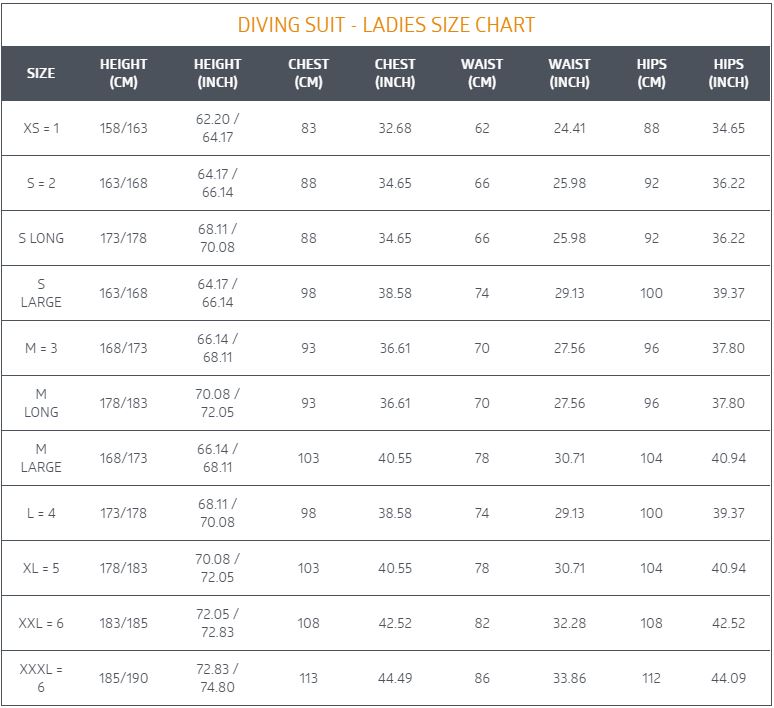The image size is (774, 708).
Task: Select the S LONG size label
Action: tap(41, 238)
